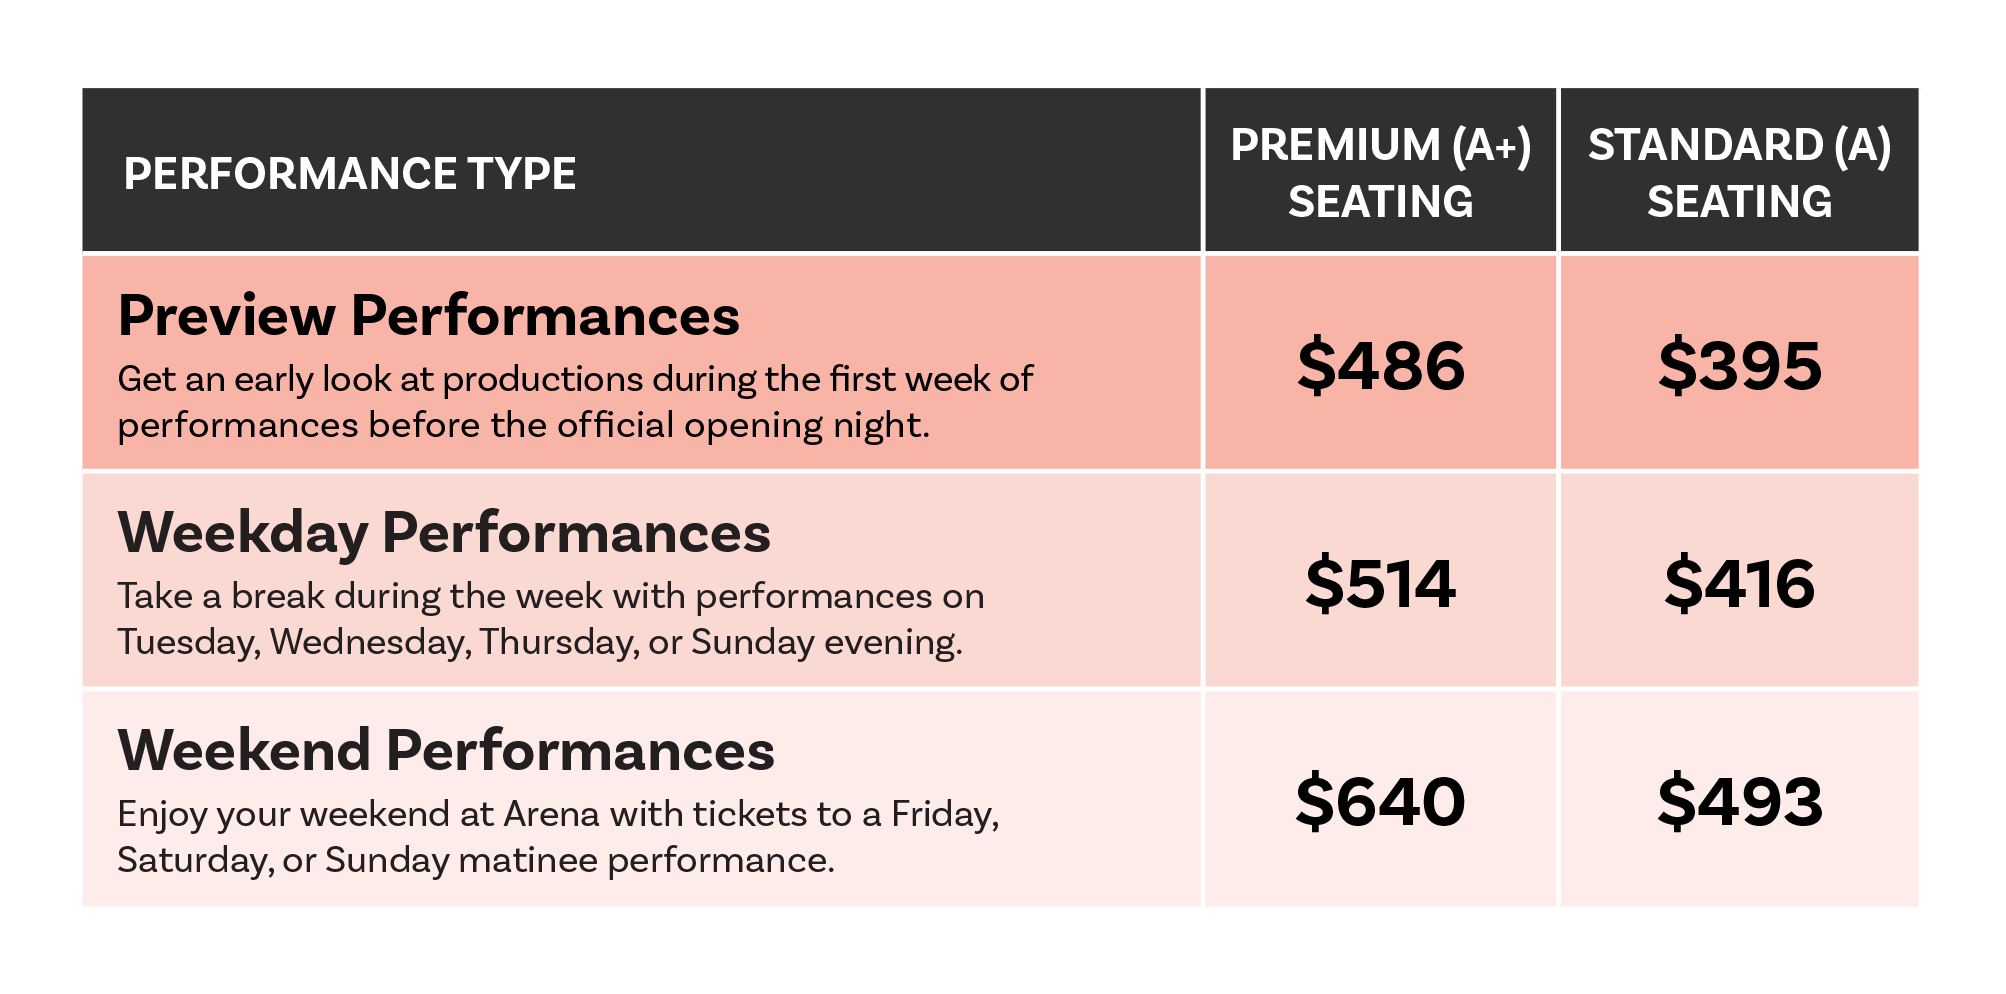The image size is (2006, 994).
Task: Click the weekend description mentioning Arena tickets
Action: point(558,837)
